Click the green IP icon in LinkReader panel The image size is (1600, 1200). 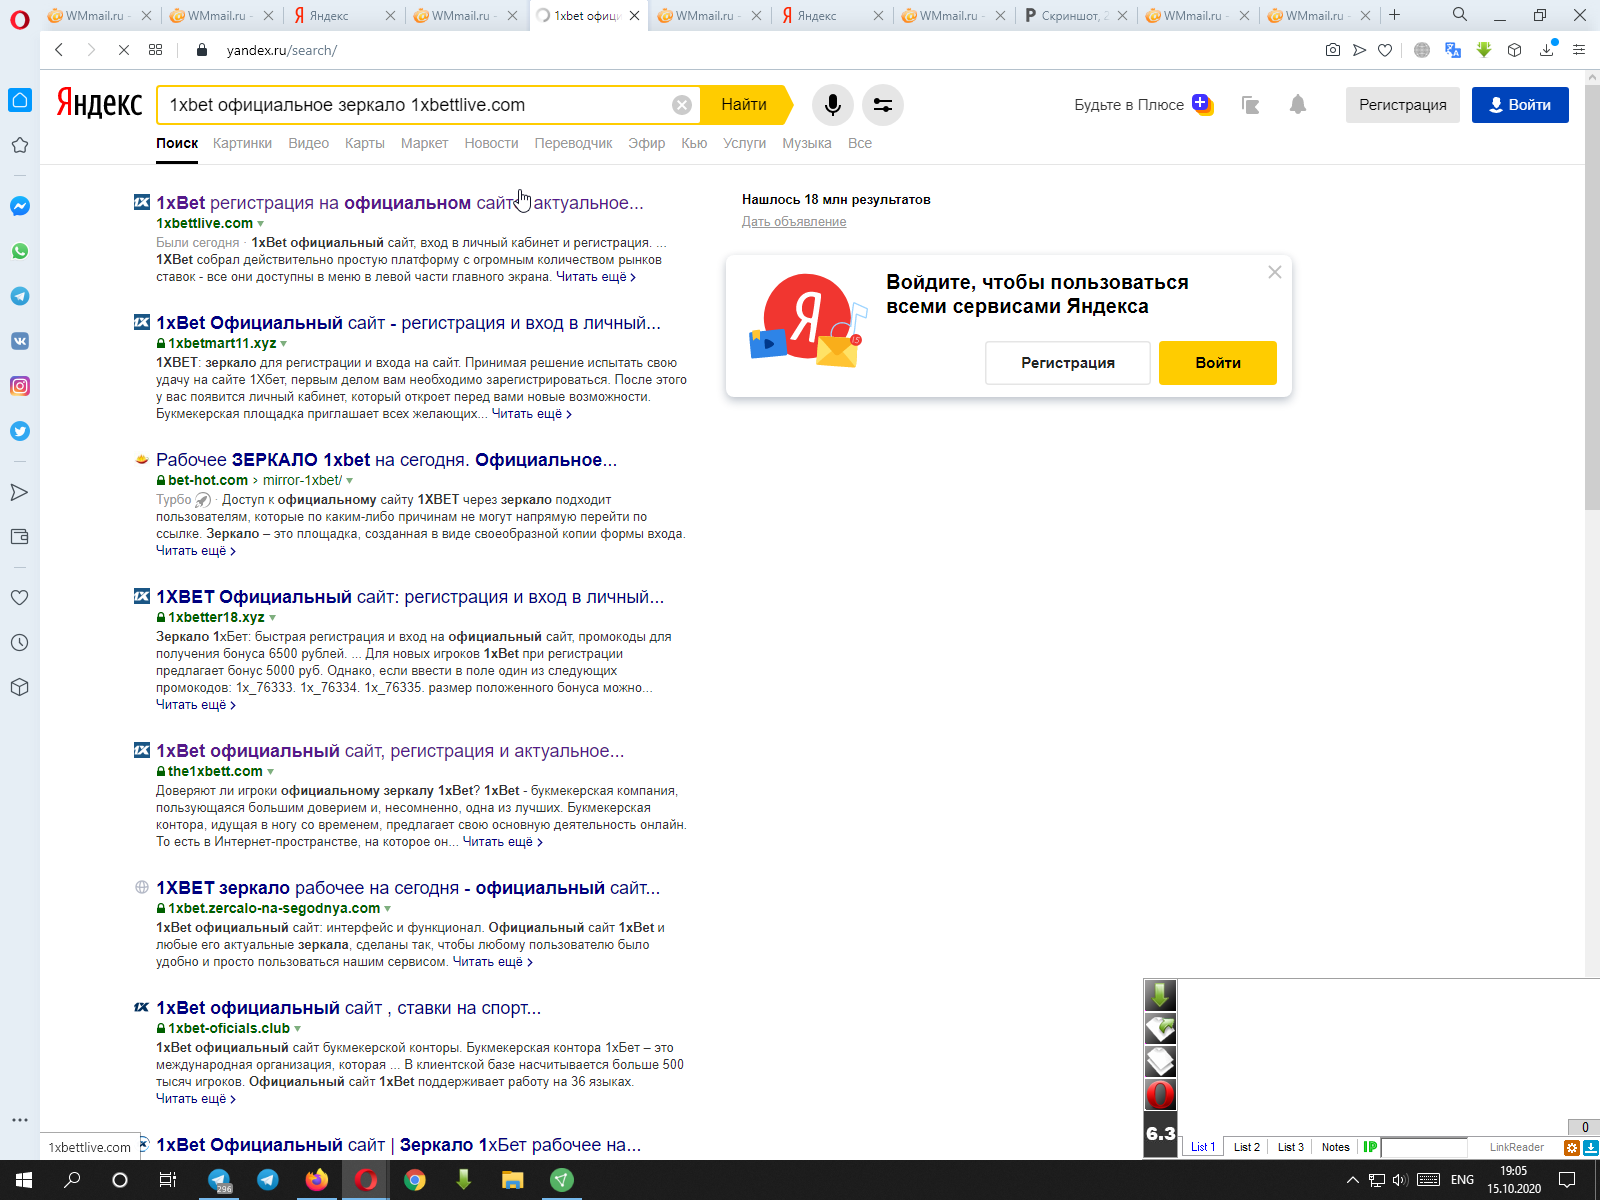[1370, 1147]
